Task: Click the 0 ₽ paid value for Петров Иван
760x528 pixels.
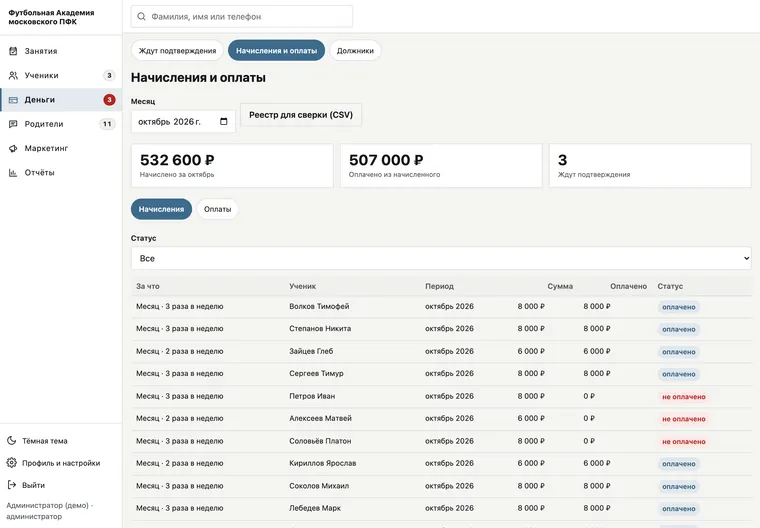Action: click(x=589, y=396)
